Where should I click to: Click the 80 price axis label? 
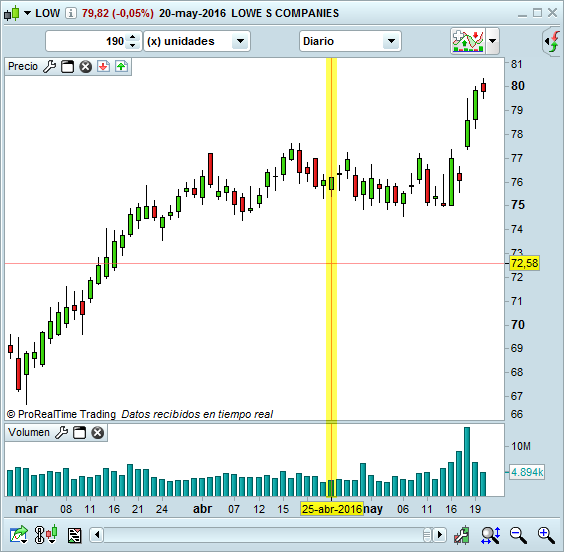pyautogui.click(x=518, y=86)
